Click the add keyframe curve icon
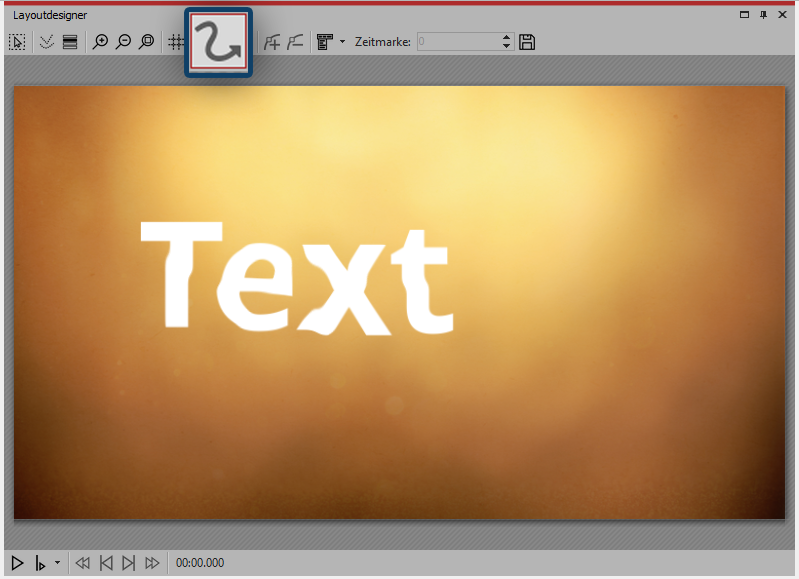Viewport: 799px width, 579px height. click(x=272, y=42)
